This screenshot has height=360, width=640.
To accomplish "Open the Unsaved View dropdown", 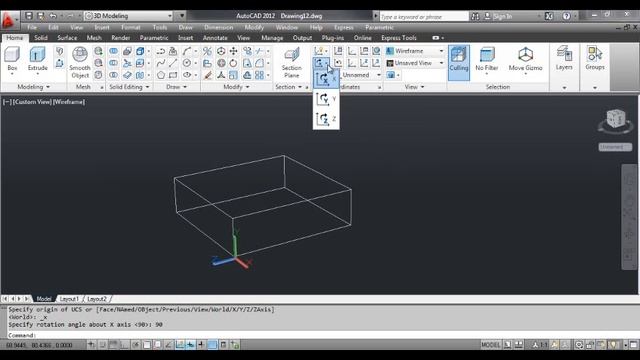I will [x=415, y=63].
